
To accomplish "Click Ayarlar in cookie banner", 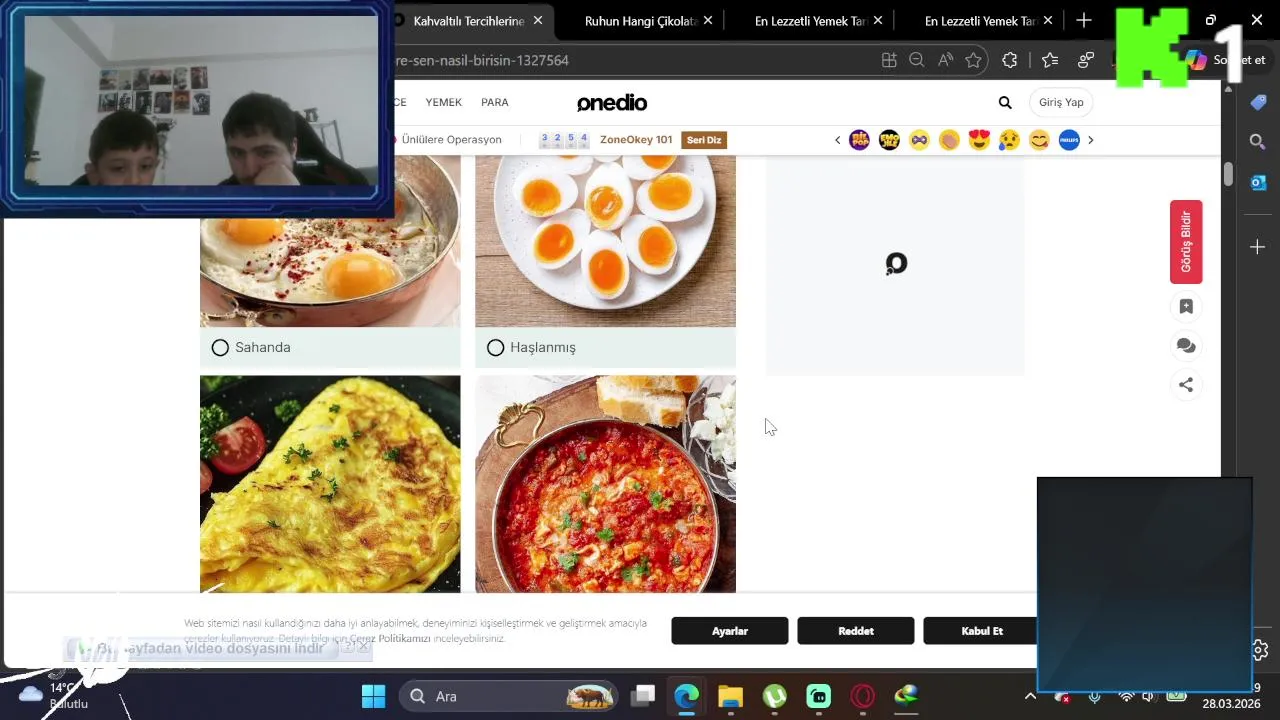I will [730, 631].
